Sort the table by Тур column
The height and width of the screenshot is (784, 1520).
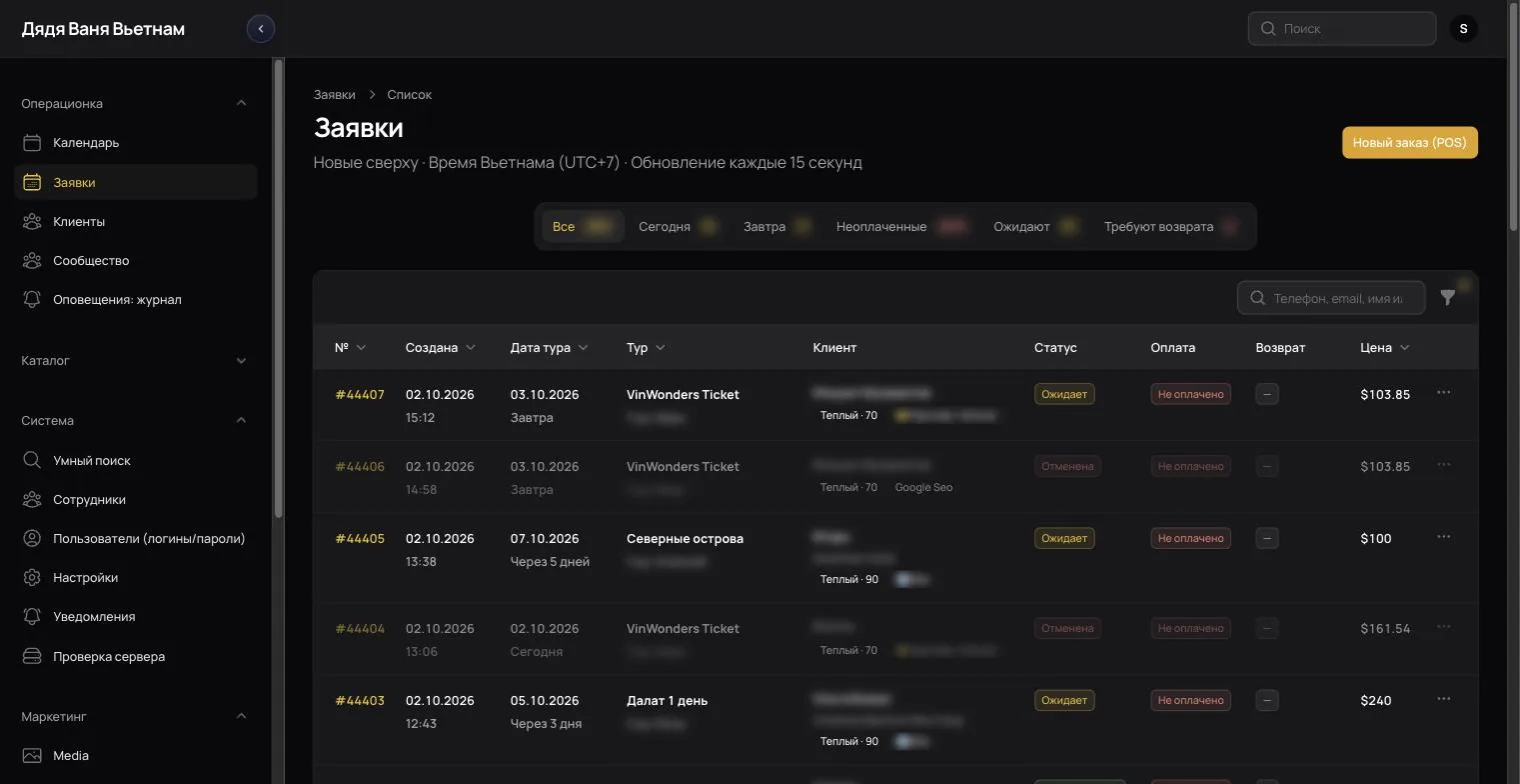point(646,348)
